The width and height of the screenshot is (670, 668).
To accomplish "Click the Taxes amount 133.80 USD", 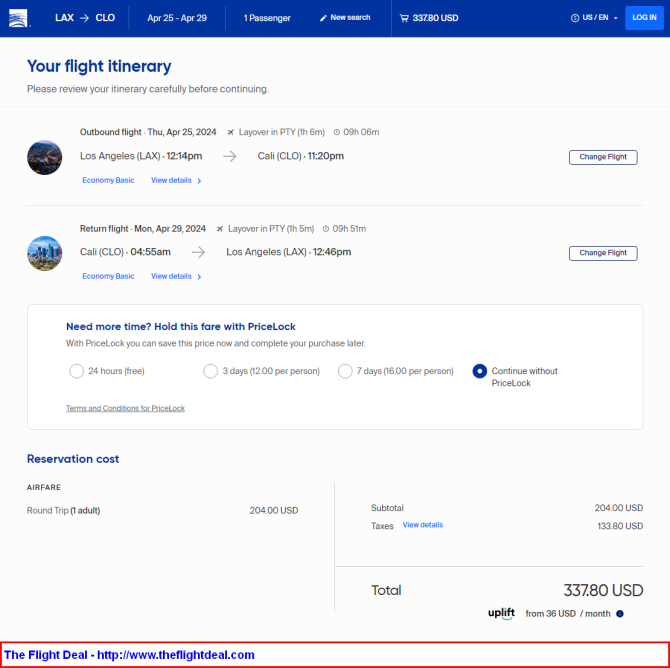I will 620,526.
